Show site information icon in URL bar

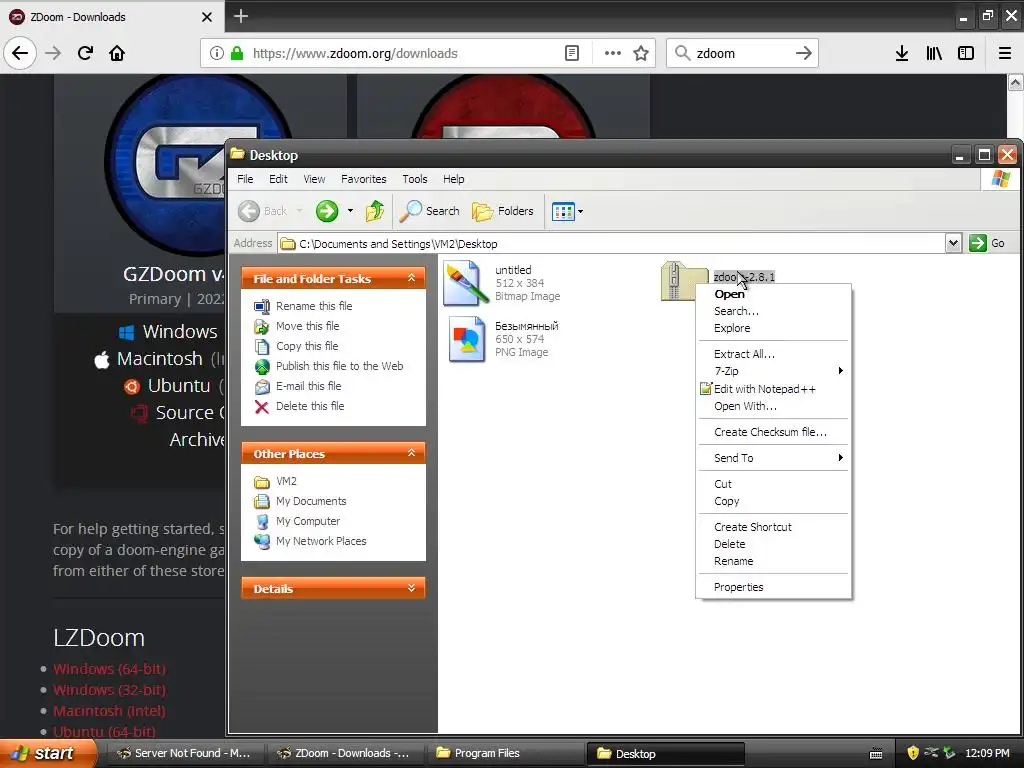[x=217, y=53]
